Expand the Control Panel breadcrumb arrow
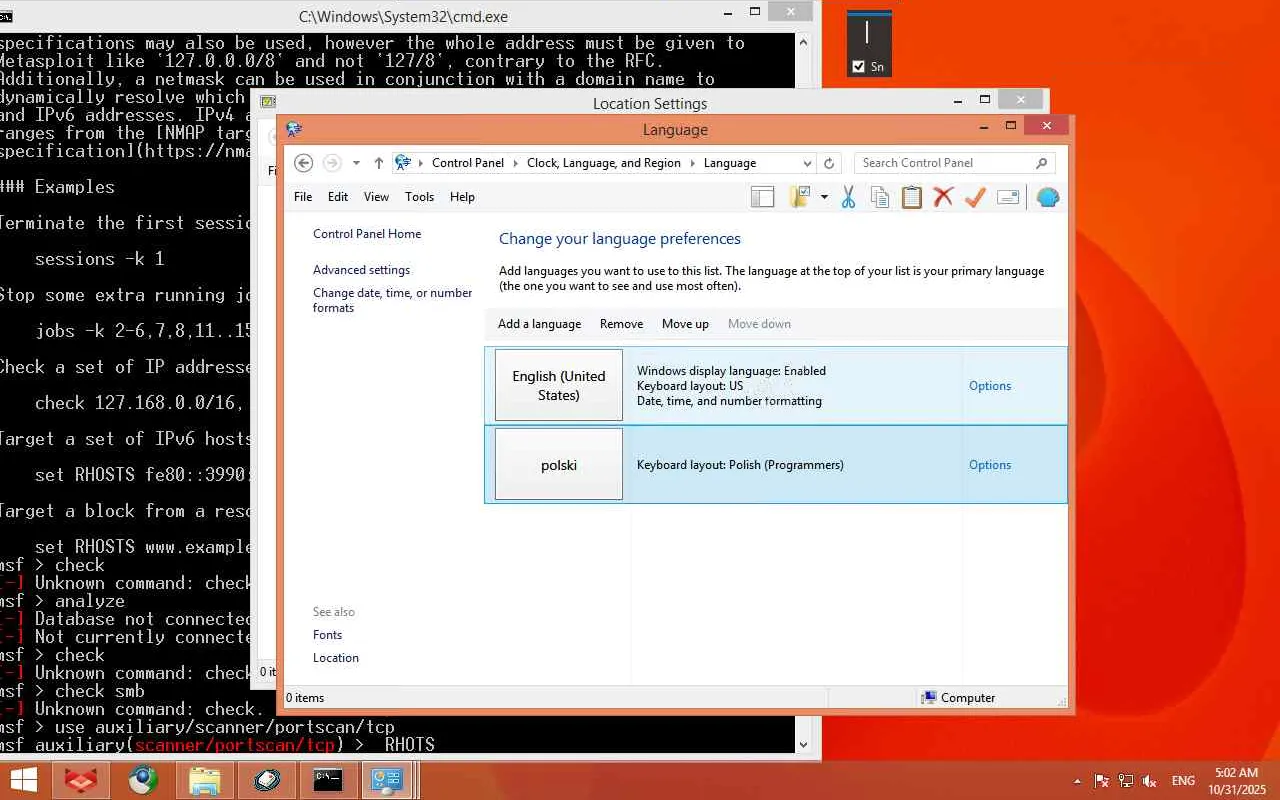Viewport: 1280px width, 800px height. coord(516,163)
